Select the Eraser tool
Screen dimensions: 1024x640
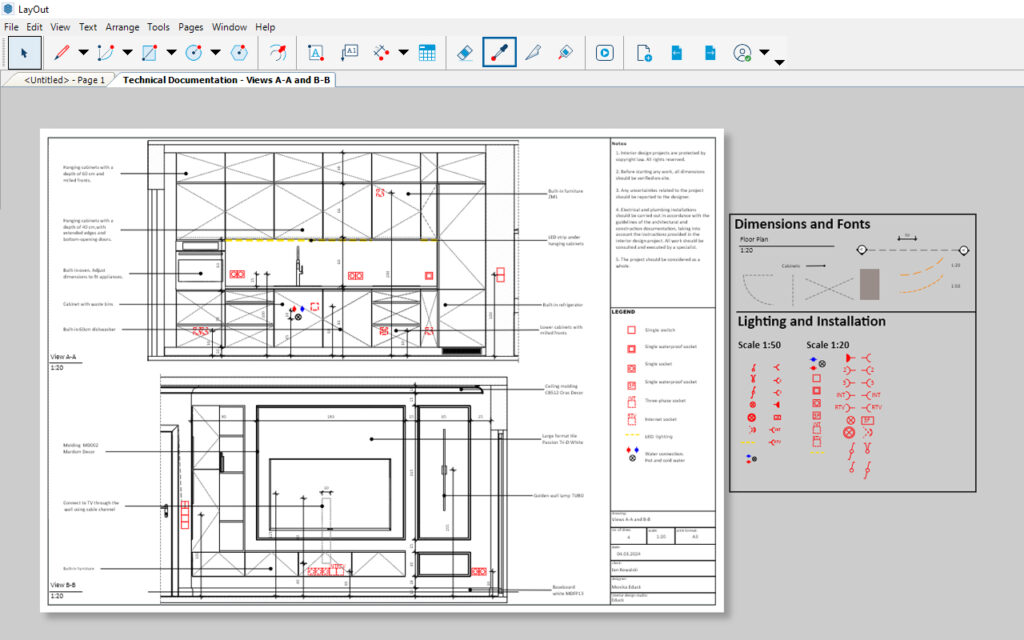pos(464,53)
